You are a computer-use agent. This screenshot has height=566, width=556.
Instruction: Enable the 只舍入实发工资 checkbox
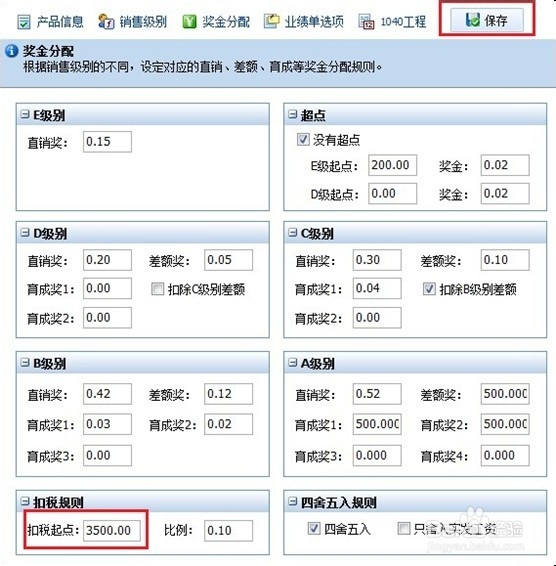pyautogui.click(x=404, y=529)
